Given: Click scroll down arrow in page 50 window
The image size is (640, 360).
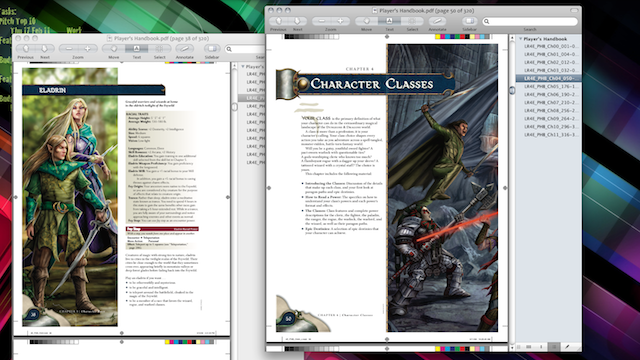Looking at the screenshot, I should tap(512, 348).
